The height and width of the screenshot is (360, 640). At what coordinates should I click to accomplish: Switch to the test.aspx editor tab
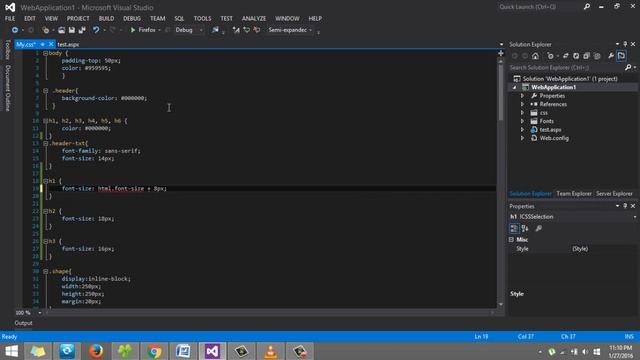click(68, 44)
